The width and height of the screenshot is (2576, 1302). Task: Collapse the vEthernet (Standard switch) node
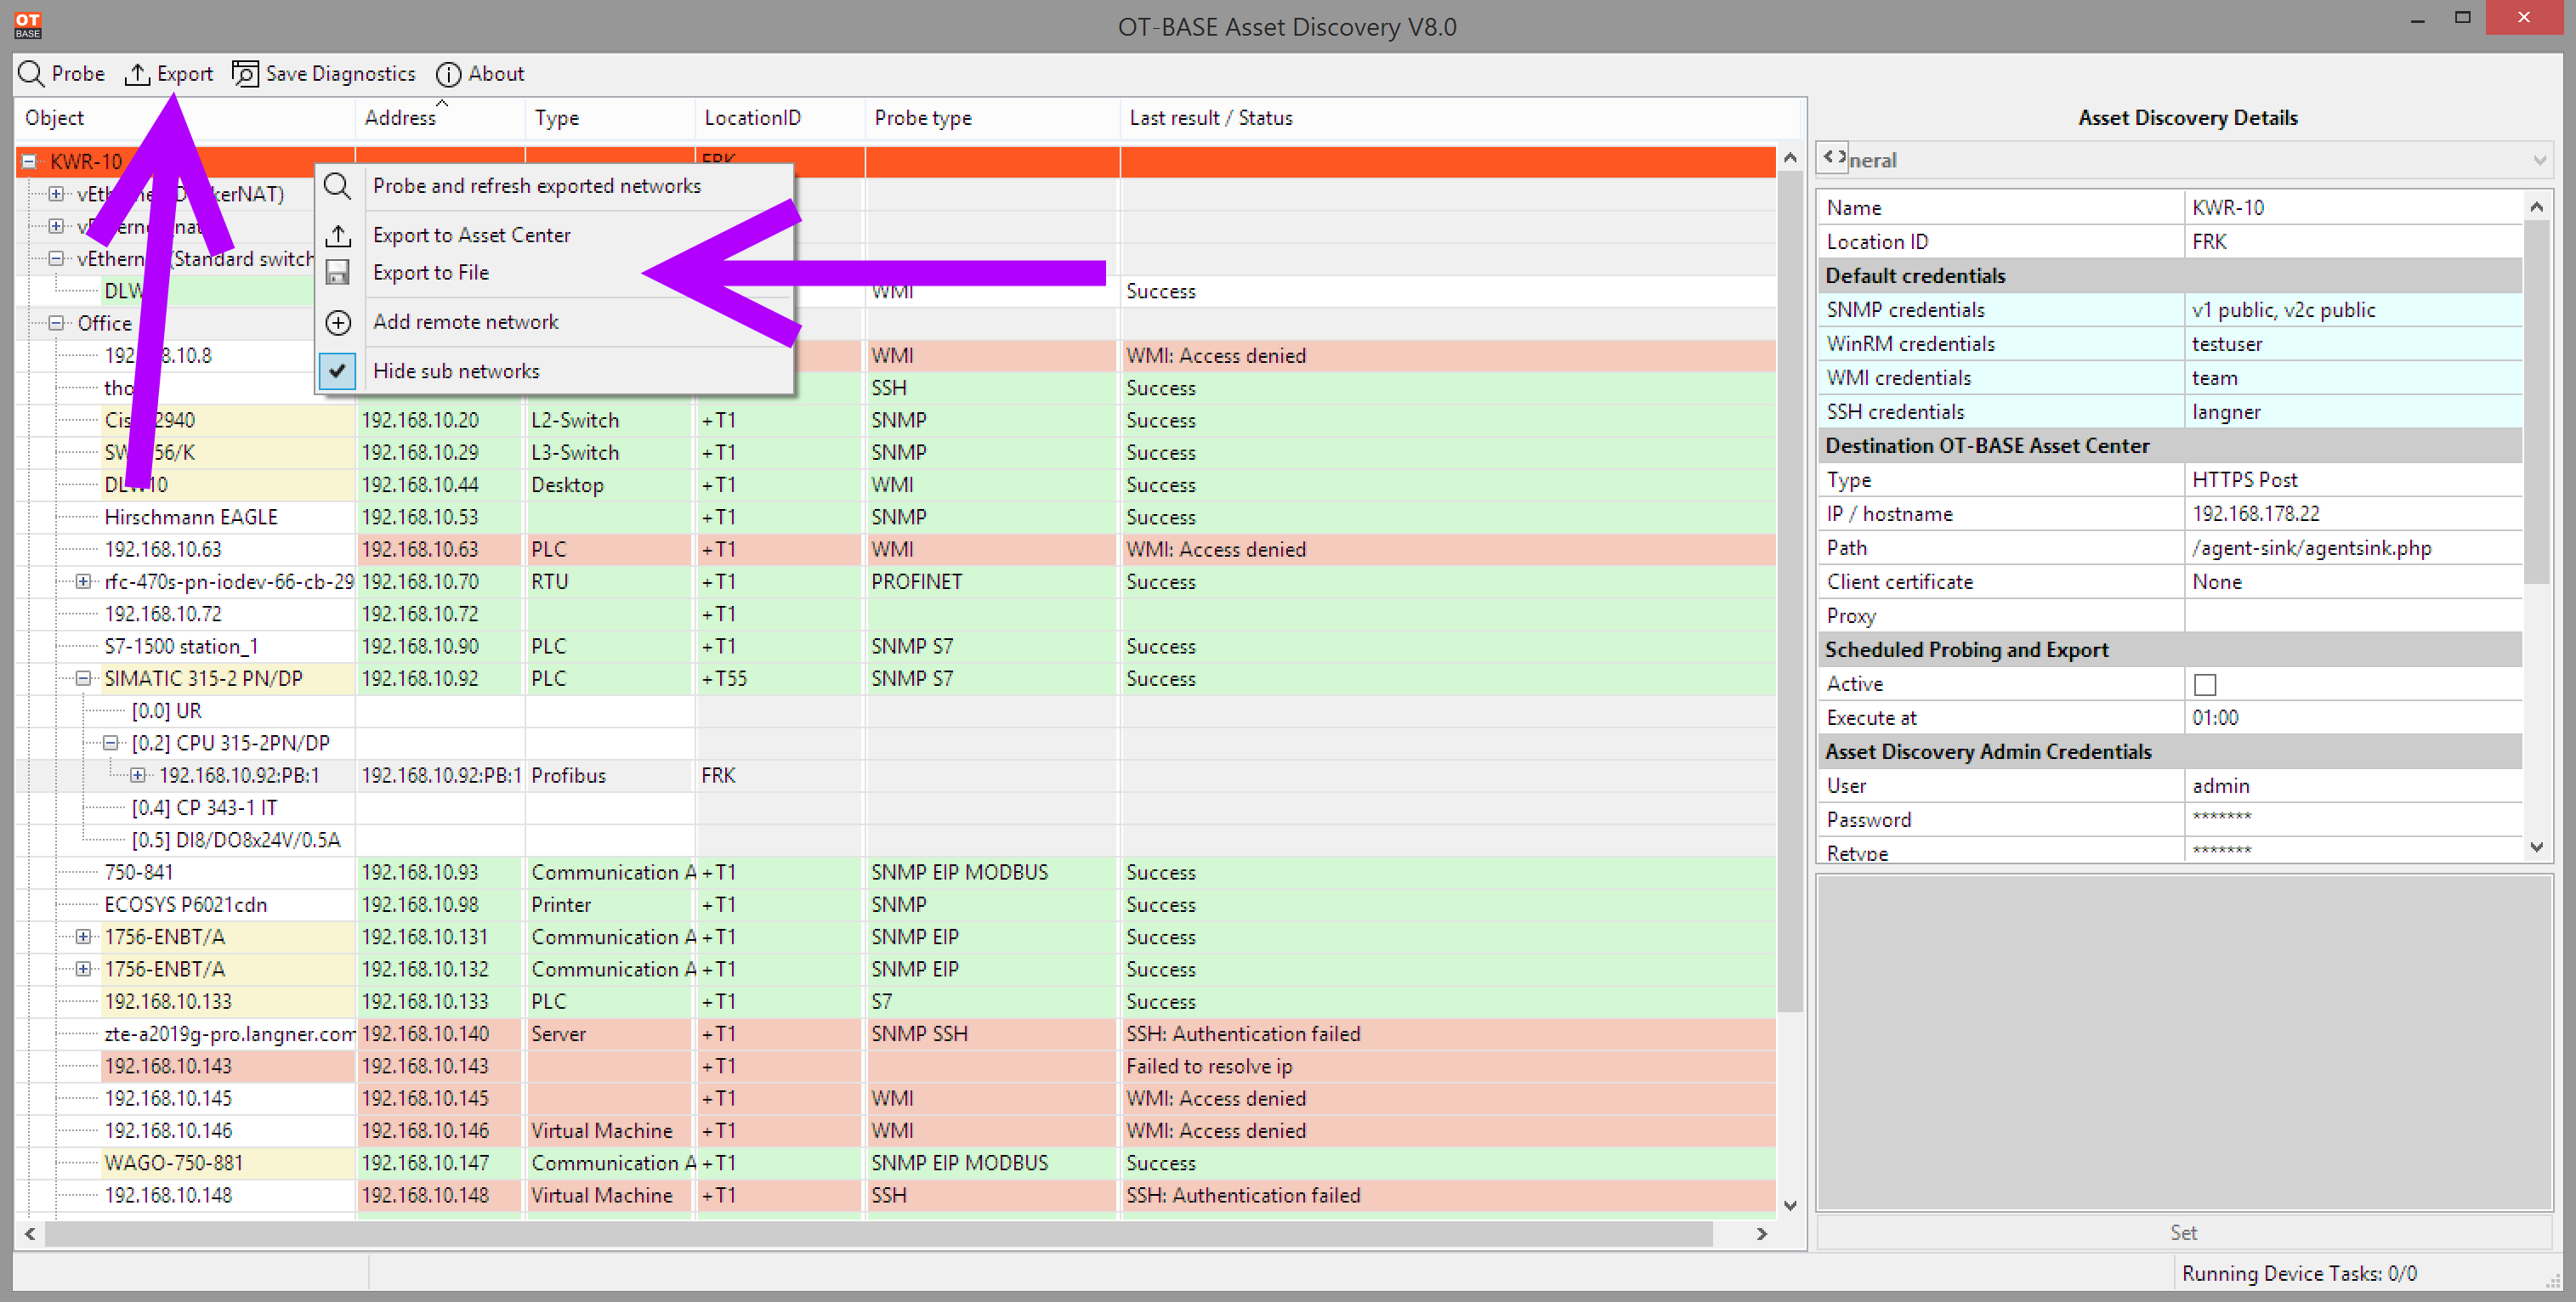(57, 258)
